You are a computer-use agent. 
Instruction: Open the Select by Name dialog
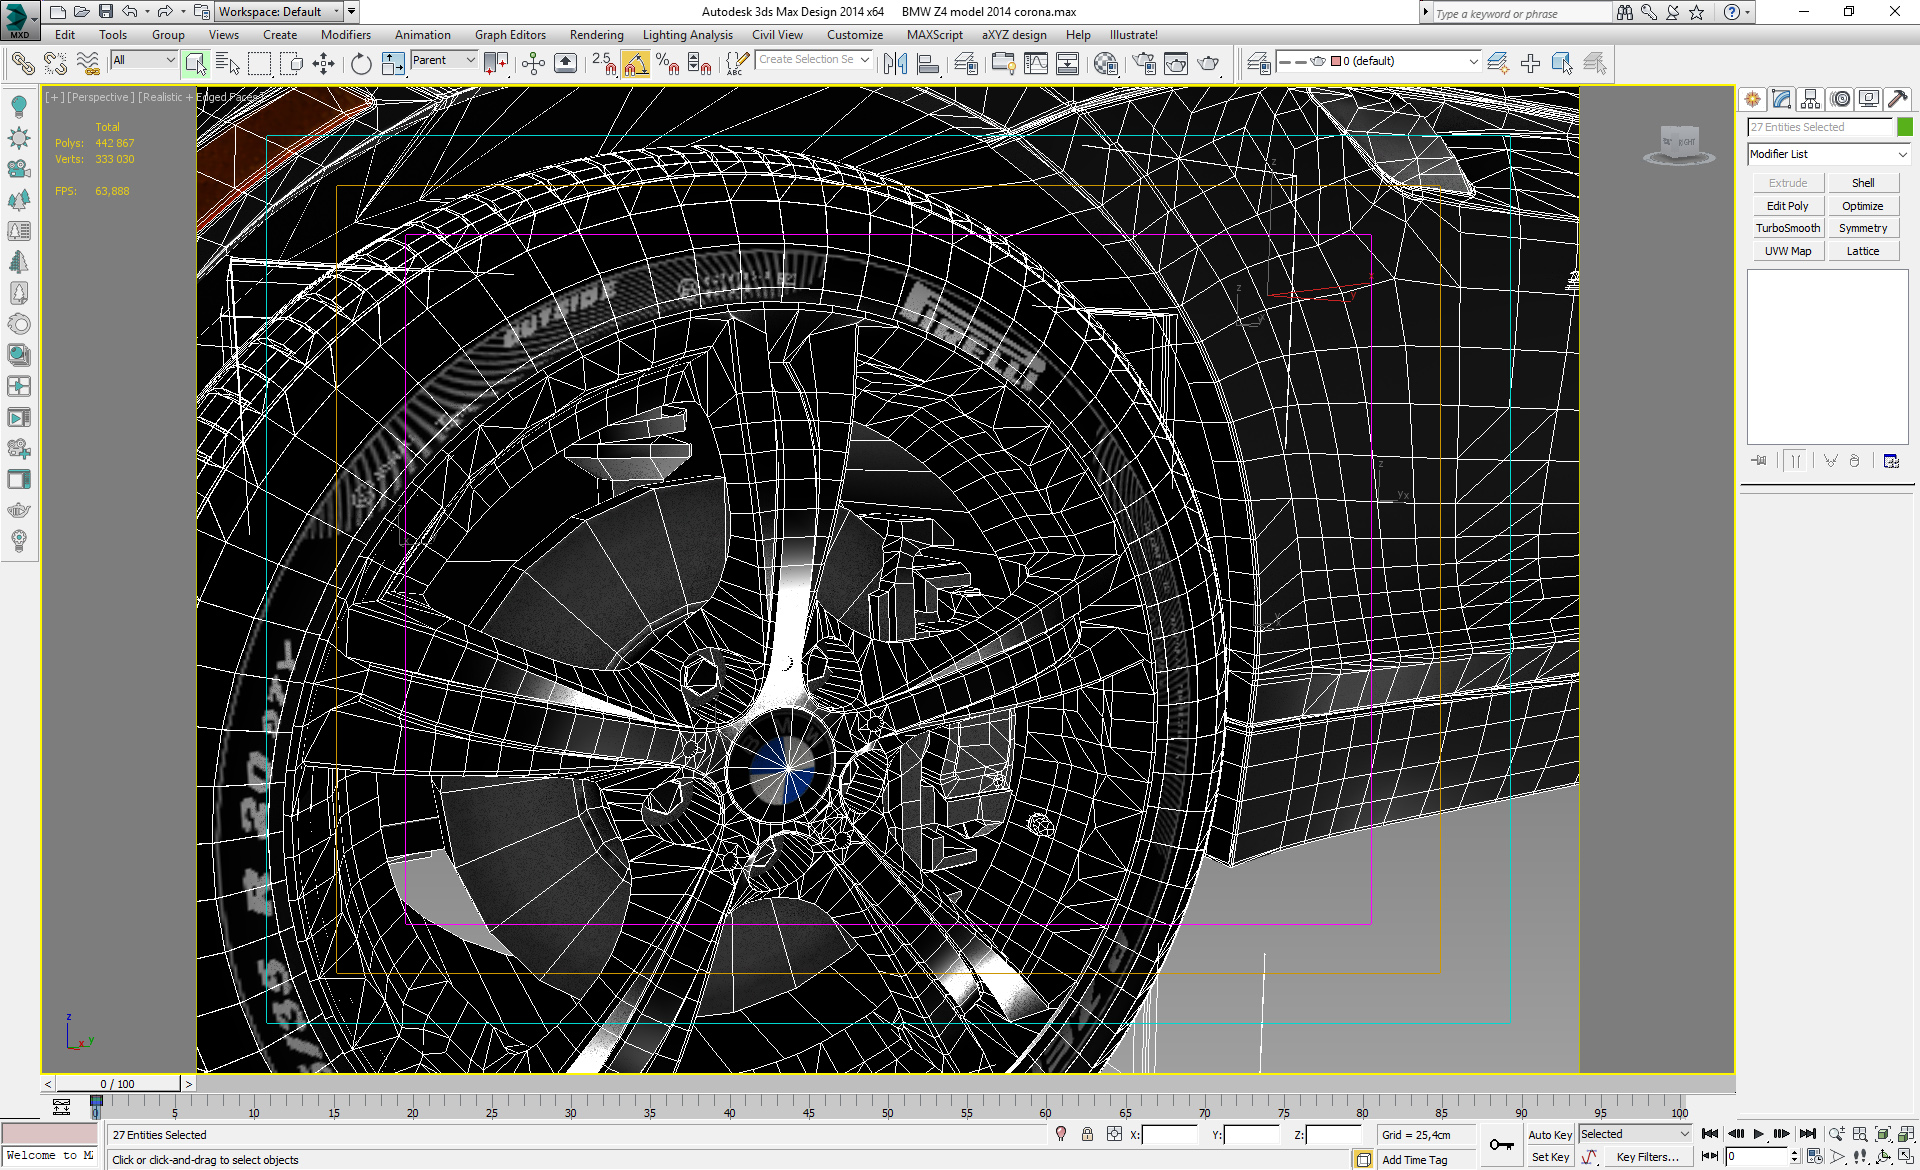[228, 64]
